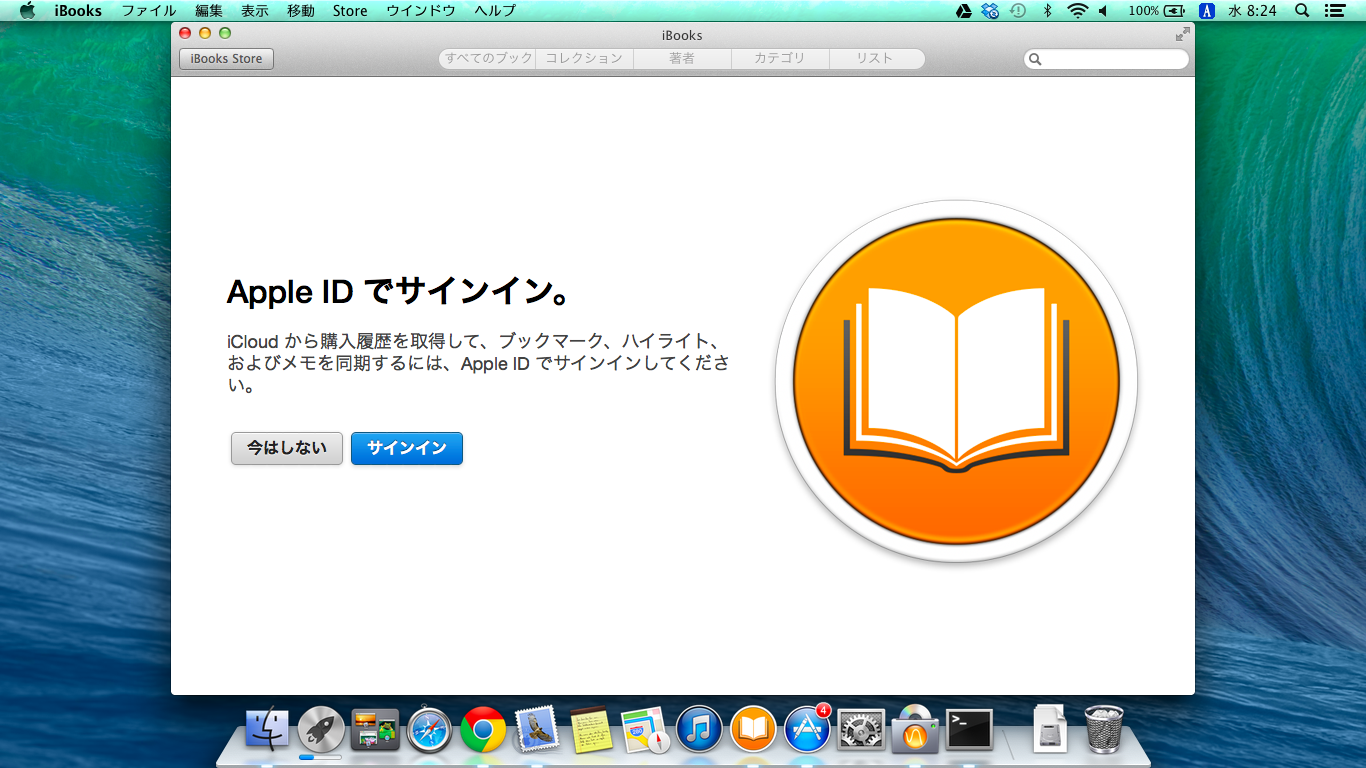Open App Store with badge 4
The image size is (1366, 768).
click(x=807, y=729)
